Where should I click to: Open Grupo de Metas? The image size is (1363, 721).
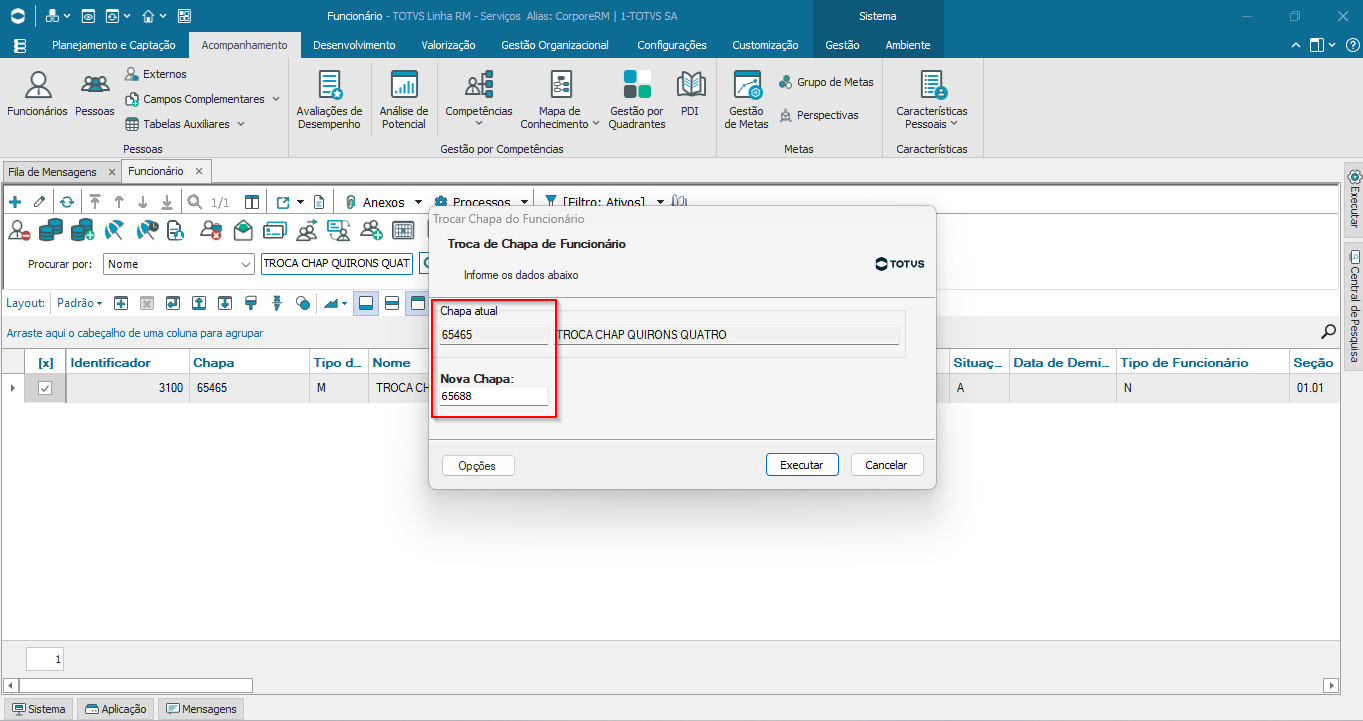click(x=826, y=82)
